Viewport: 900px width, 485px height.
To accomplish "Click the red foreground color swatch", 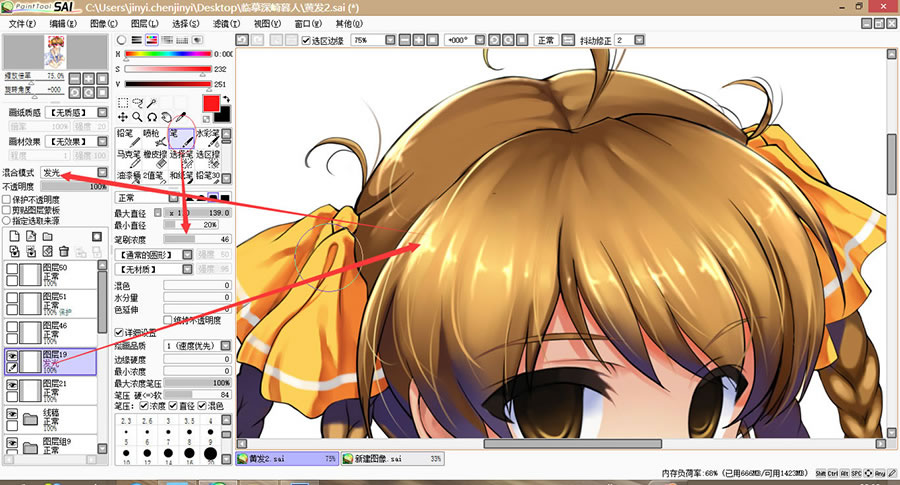I will click(211, 104).
